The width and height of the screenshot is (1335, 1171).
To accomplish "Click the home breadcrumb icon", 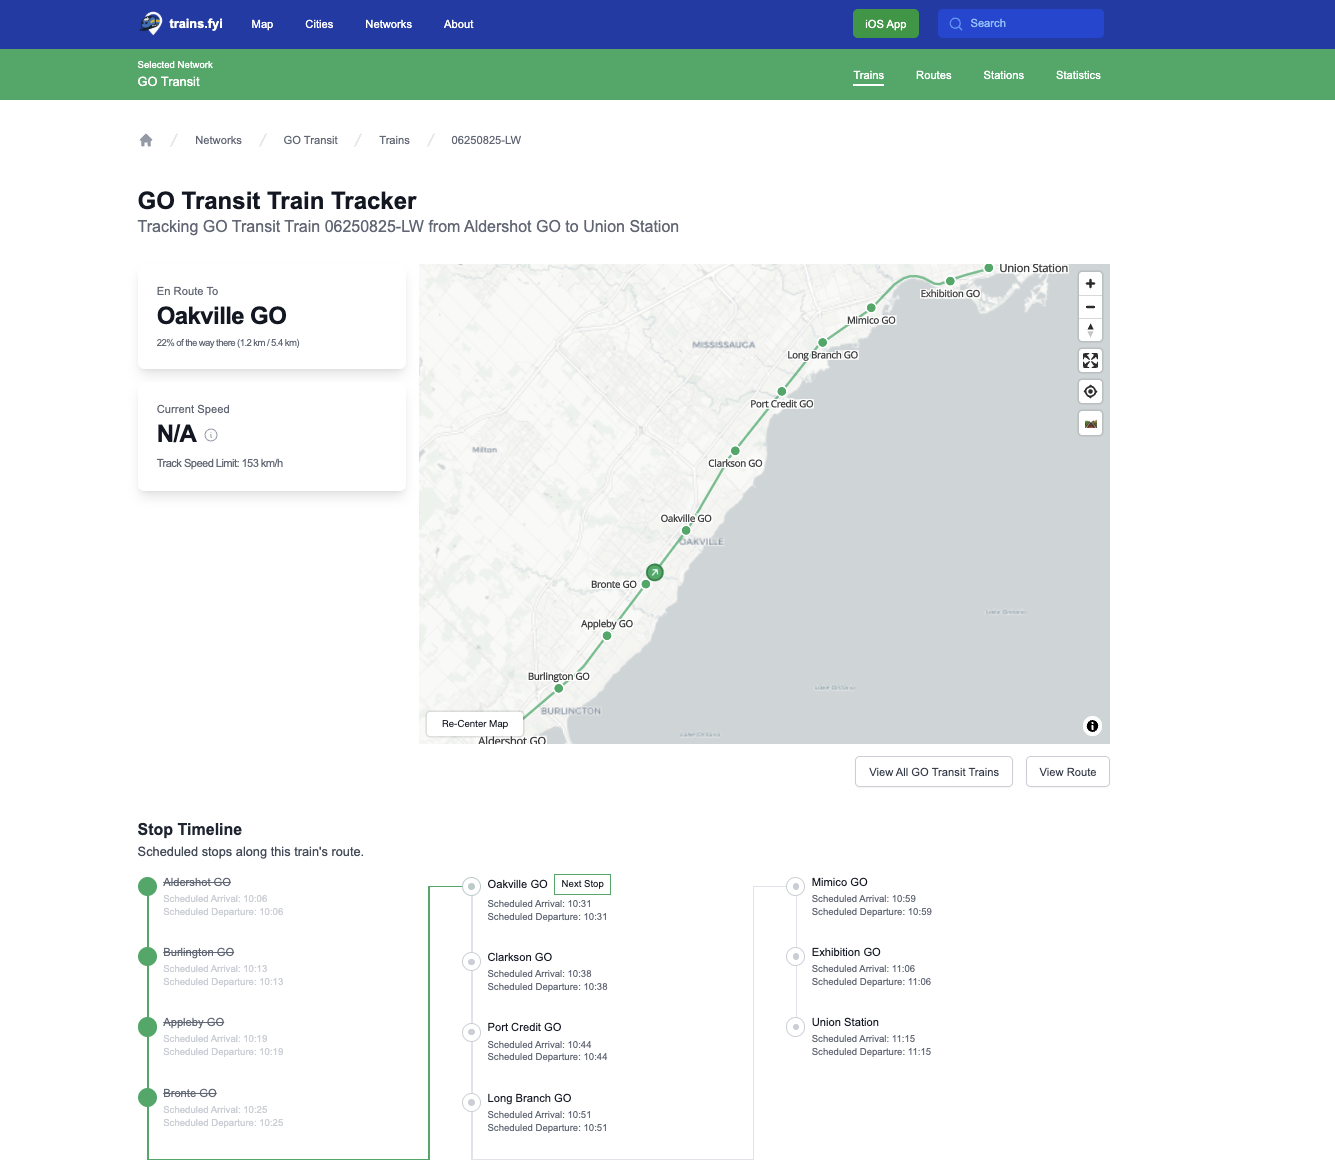I will [146, 140].
